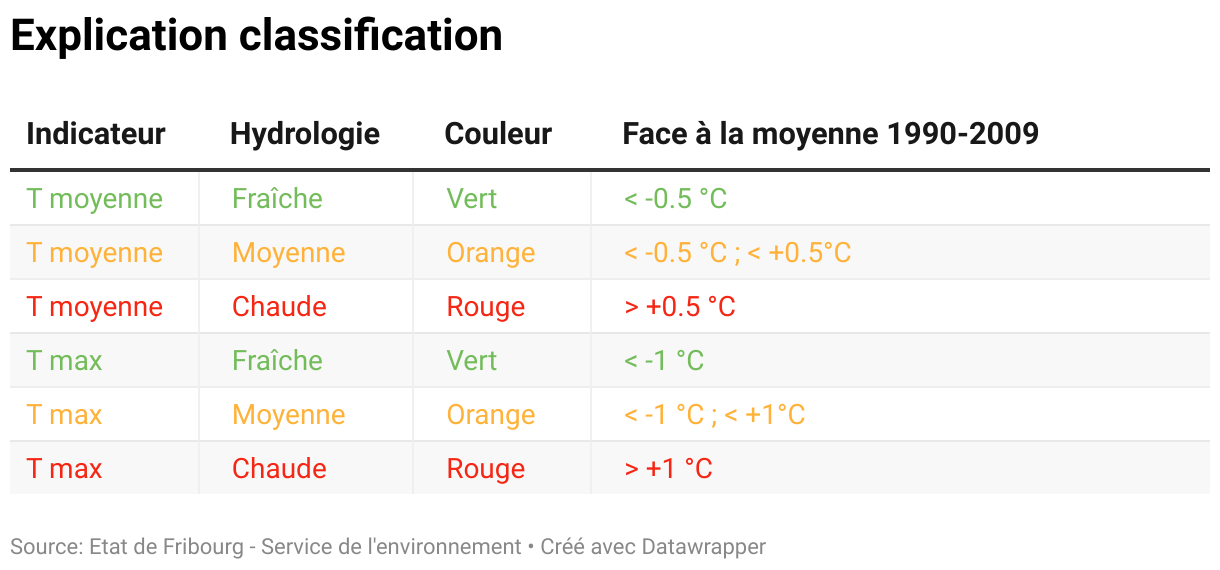Click the 'Explication classification' title
Viewport: 1220px width, 570px height.
point(256,37)
